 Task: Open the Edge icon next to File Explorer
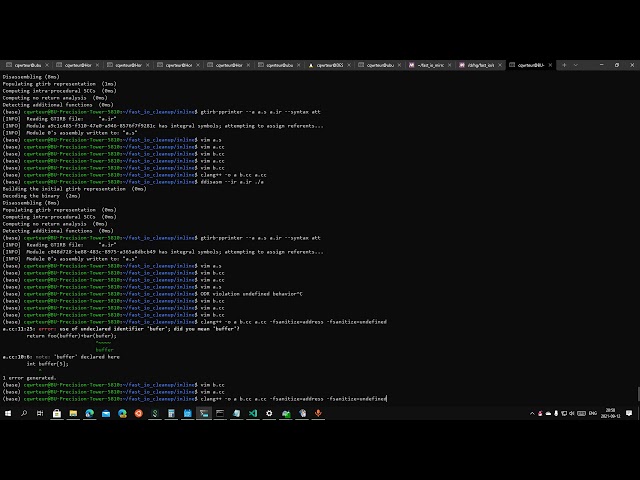tap(89, 413)
